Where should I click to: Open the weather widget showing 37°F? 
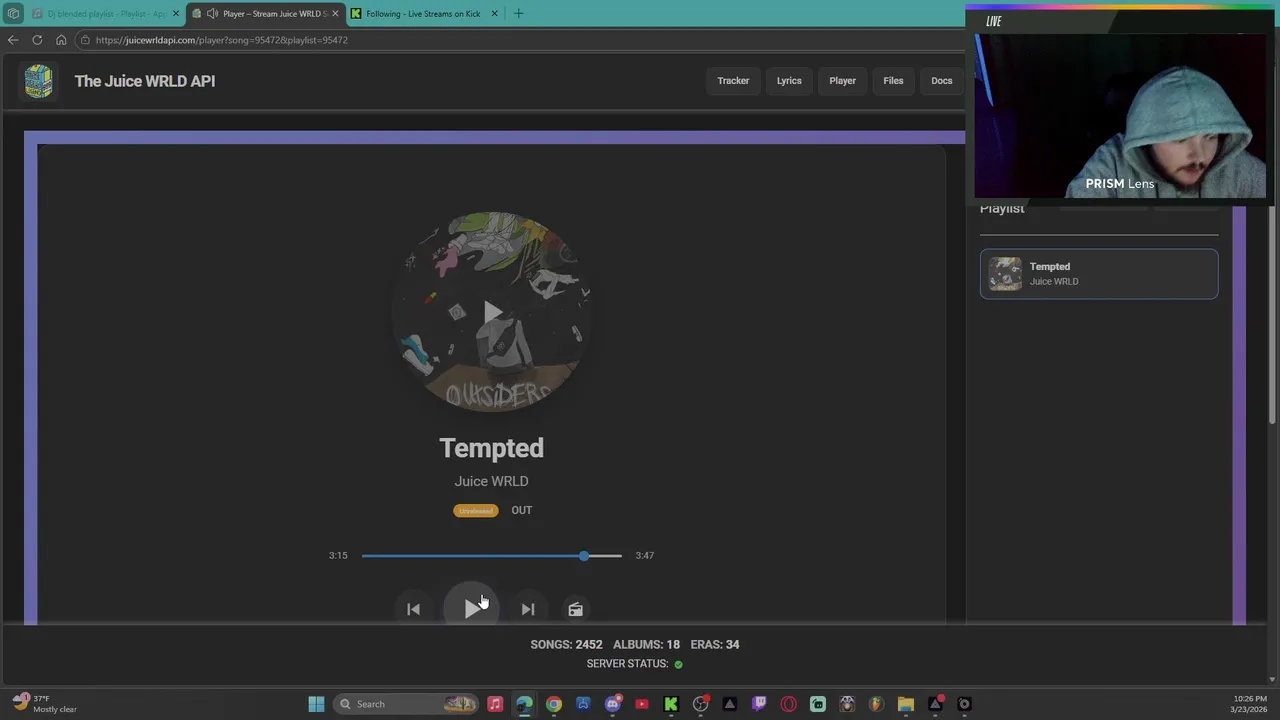(45, 704)
